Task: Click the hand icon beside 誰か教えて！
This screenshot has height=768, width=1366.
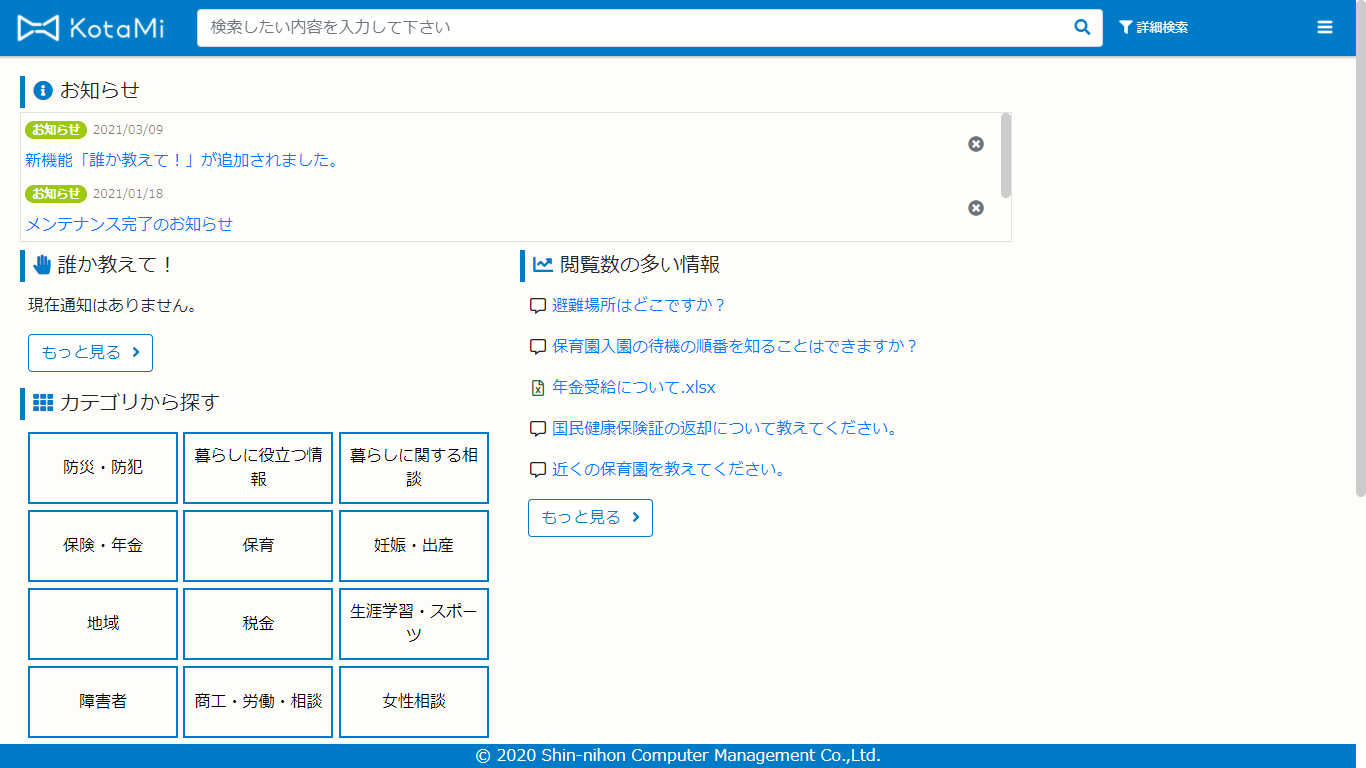Action: (42, 264)
